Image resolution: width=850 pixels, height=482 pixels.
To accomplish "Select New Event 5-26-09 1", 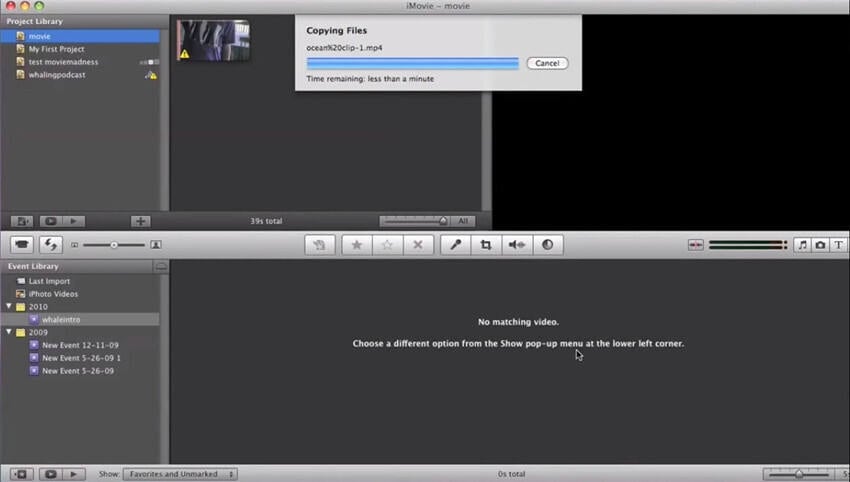I will 80,358.
